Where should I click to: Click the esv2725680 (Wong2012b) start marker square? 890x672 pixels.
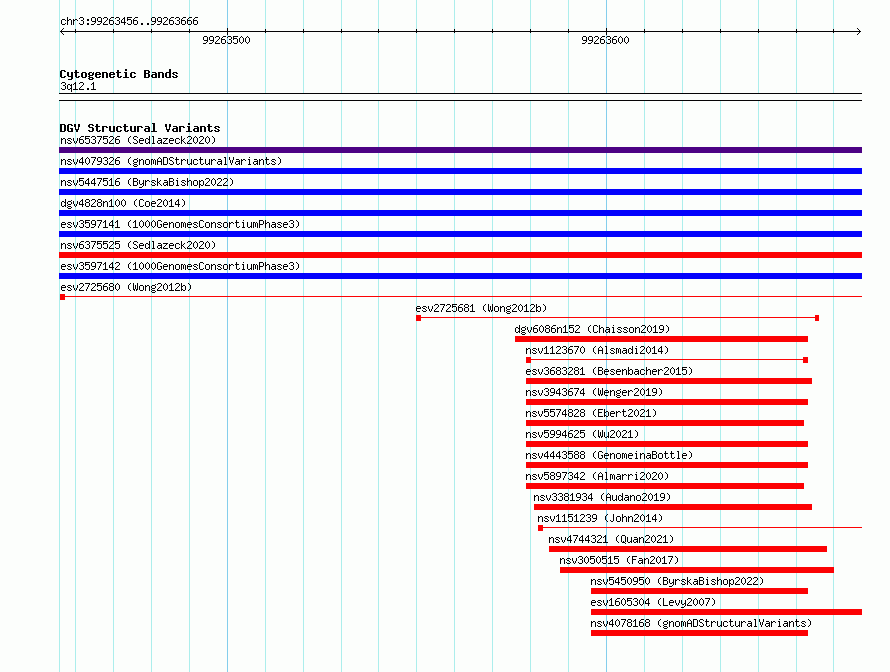(62, 297)
